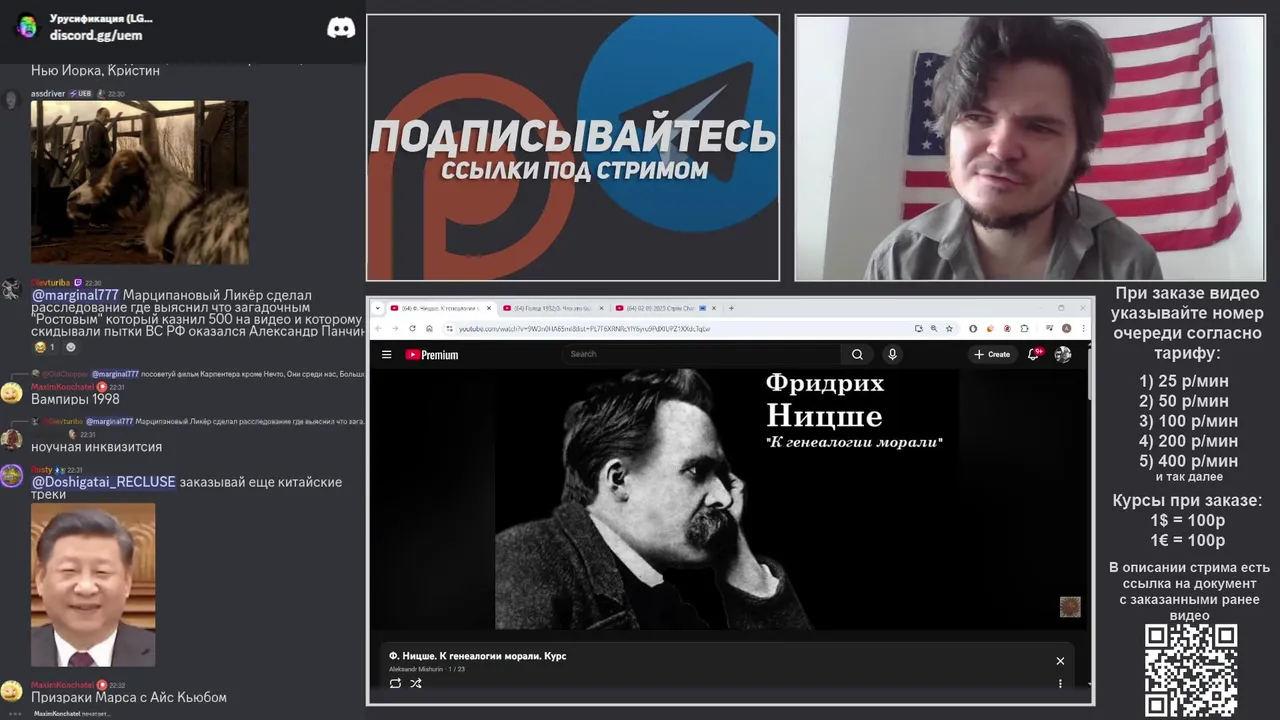Bookmark this page with the star icon
Viewport: 1280px width, 720px height.
pos(949,328)
